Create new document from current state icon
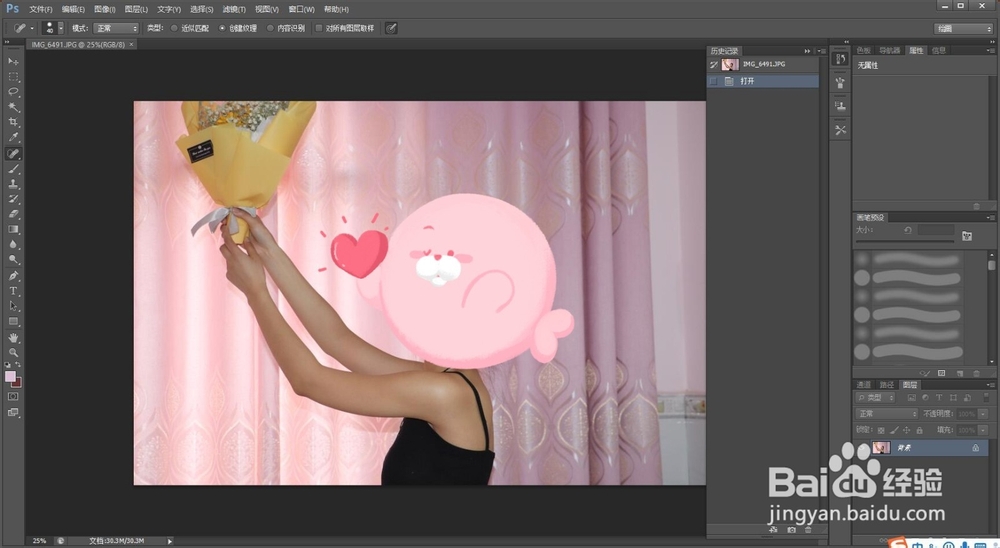This screenshot has height=548, width=1000. (774, 529)
